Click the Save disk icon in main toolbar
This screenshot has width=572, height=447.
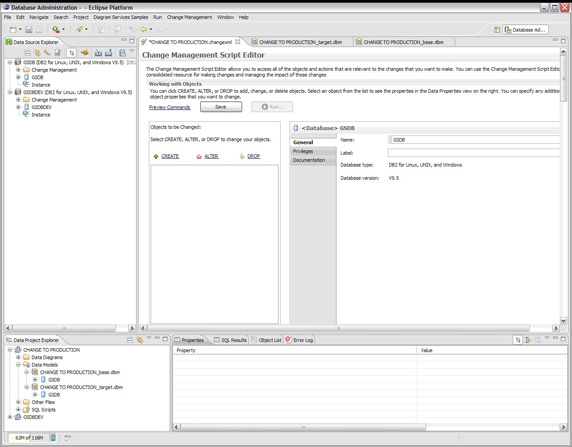pyautogui.click(x=29, y=30)
